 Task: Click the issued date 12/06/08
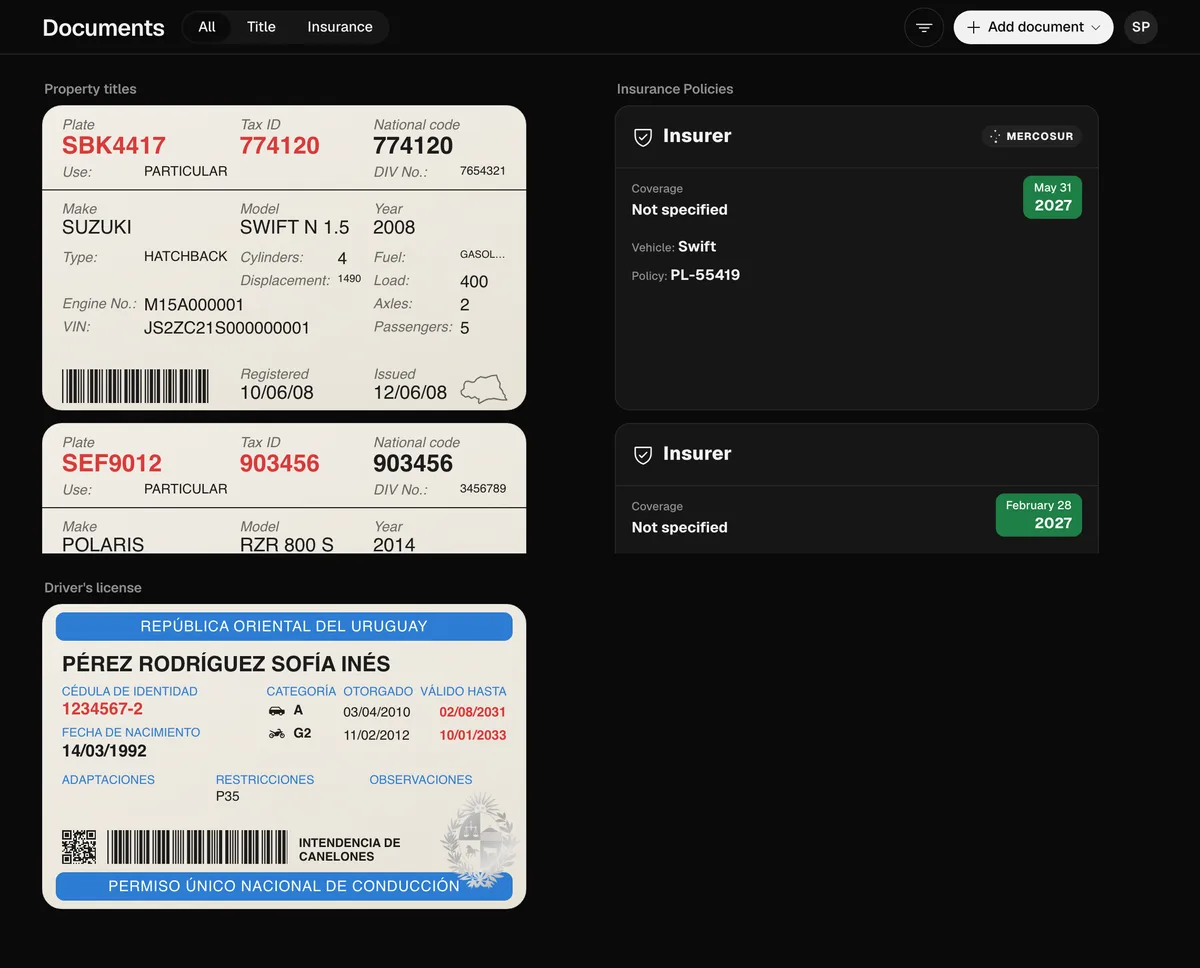coord(410,393)
